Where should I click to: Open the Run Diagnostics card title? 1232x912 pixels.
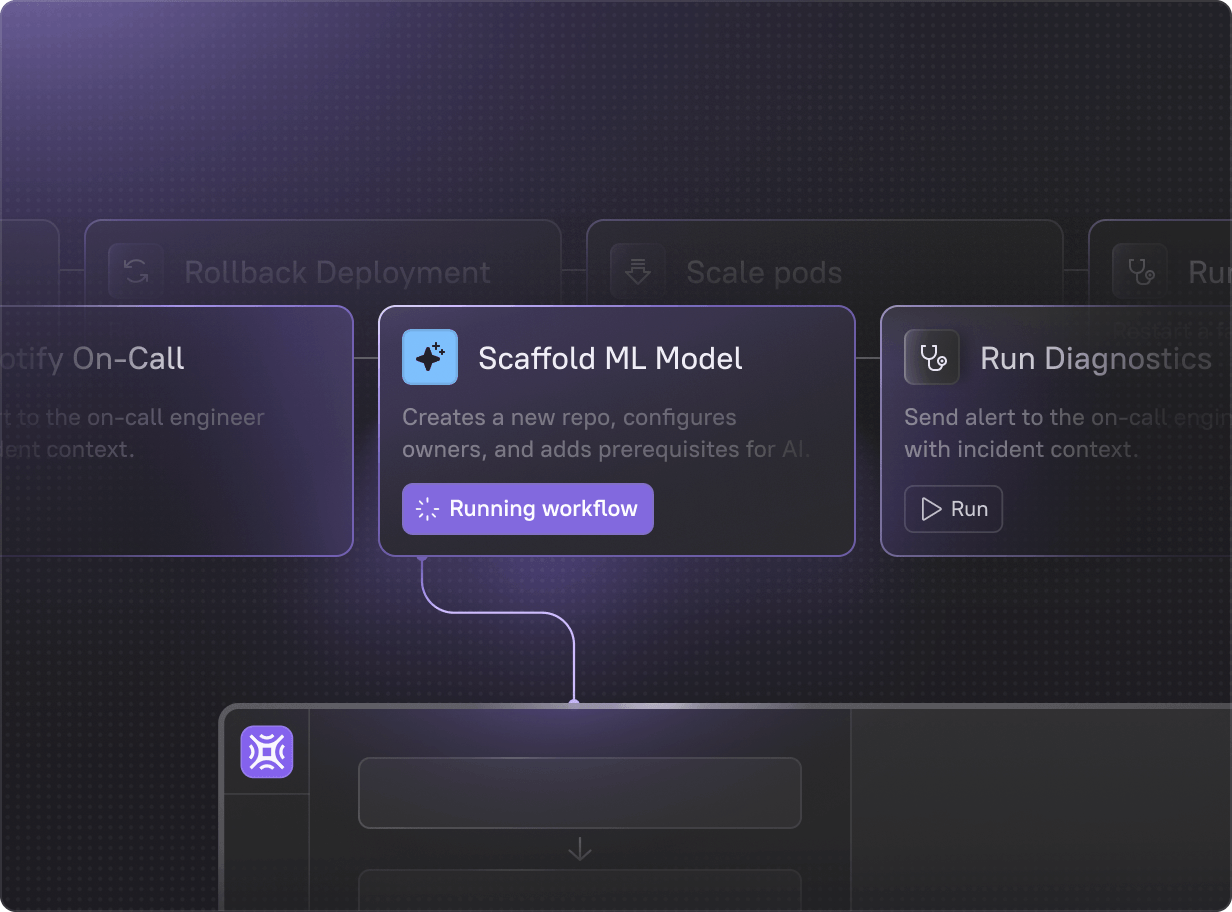(1096, 358)
